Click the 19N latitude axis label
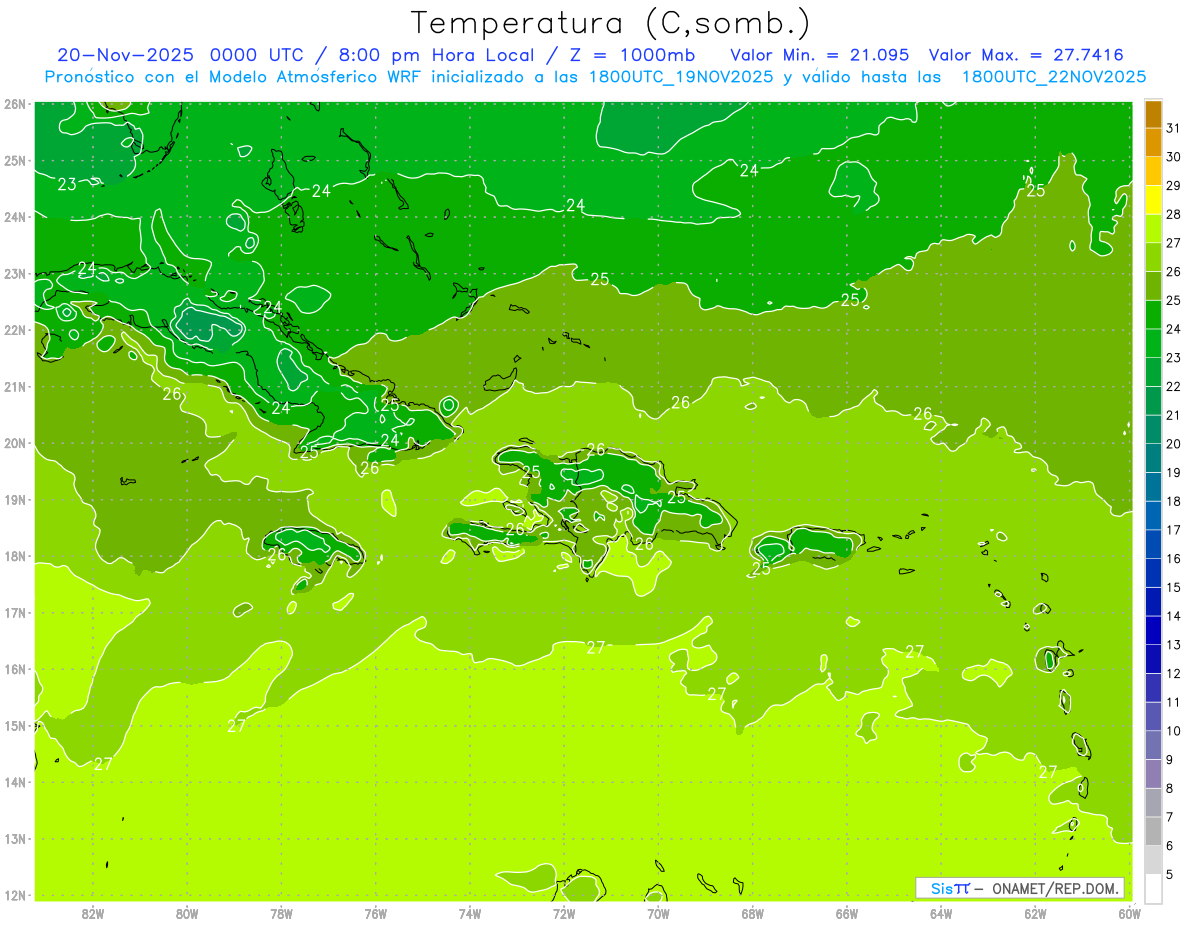Image resolution: width=1200 pixels, height=927 pixels. [x=15, y=499]
